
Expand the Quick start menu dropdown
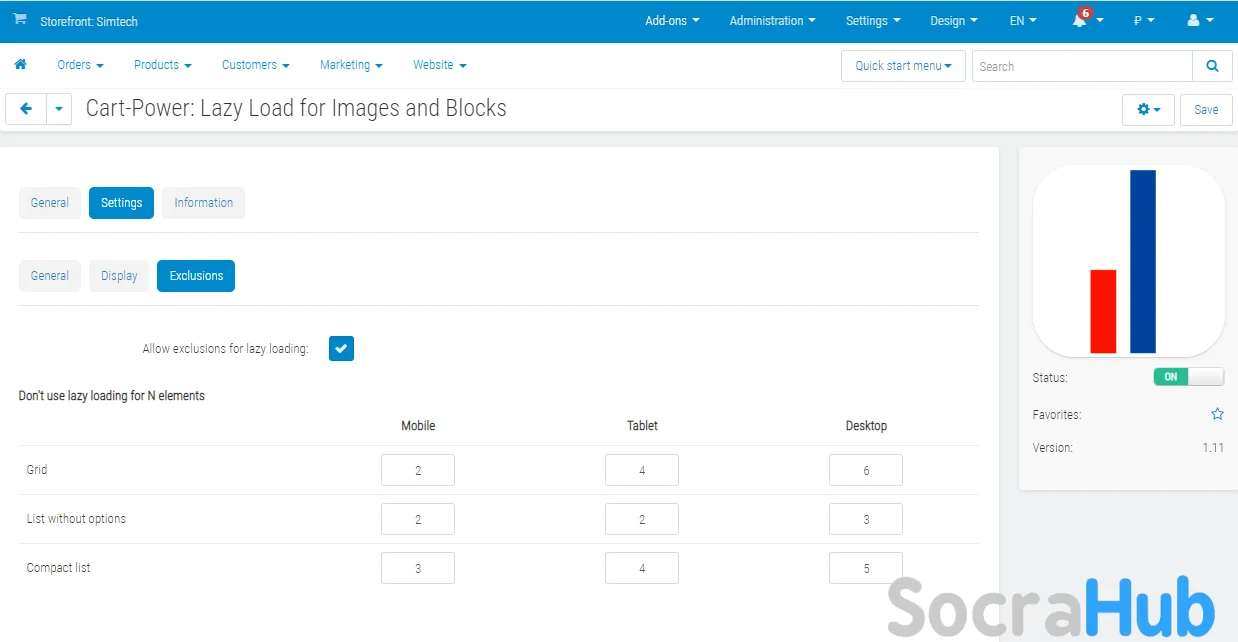pos(903,66)
